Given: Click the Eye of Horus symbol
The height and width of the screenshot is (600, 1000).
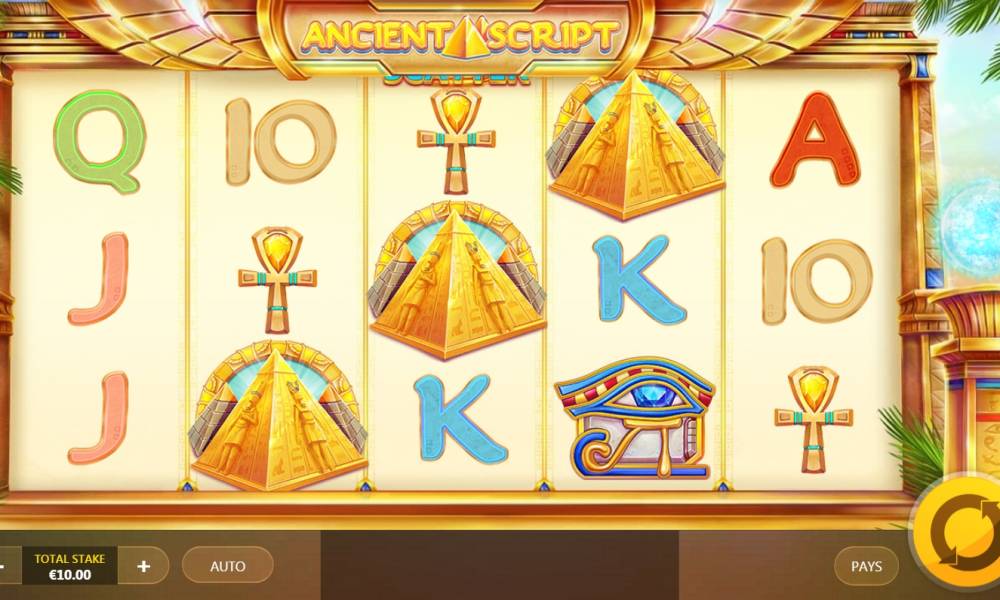Looking at the screenshot, I should (636, 419).
